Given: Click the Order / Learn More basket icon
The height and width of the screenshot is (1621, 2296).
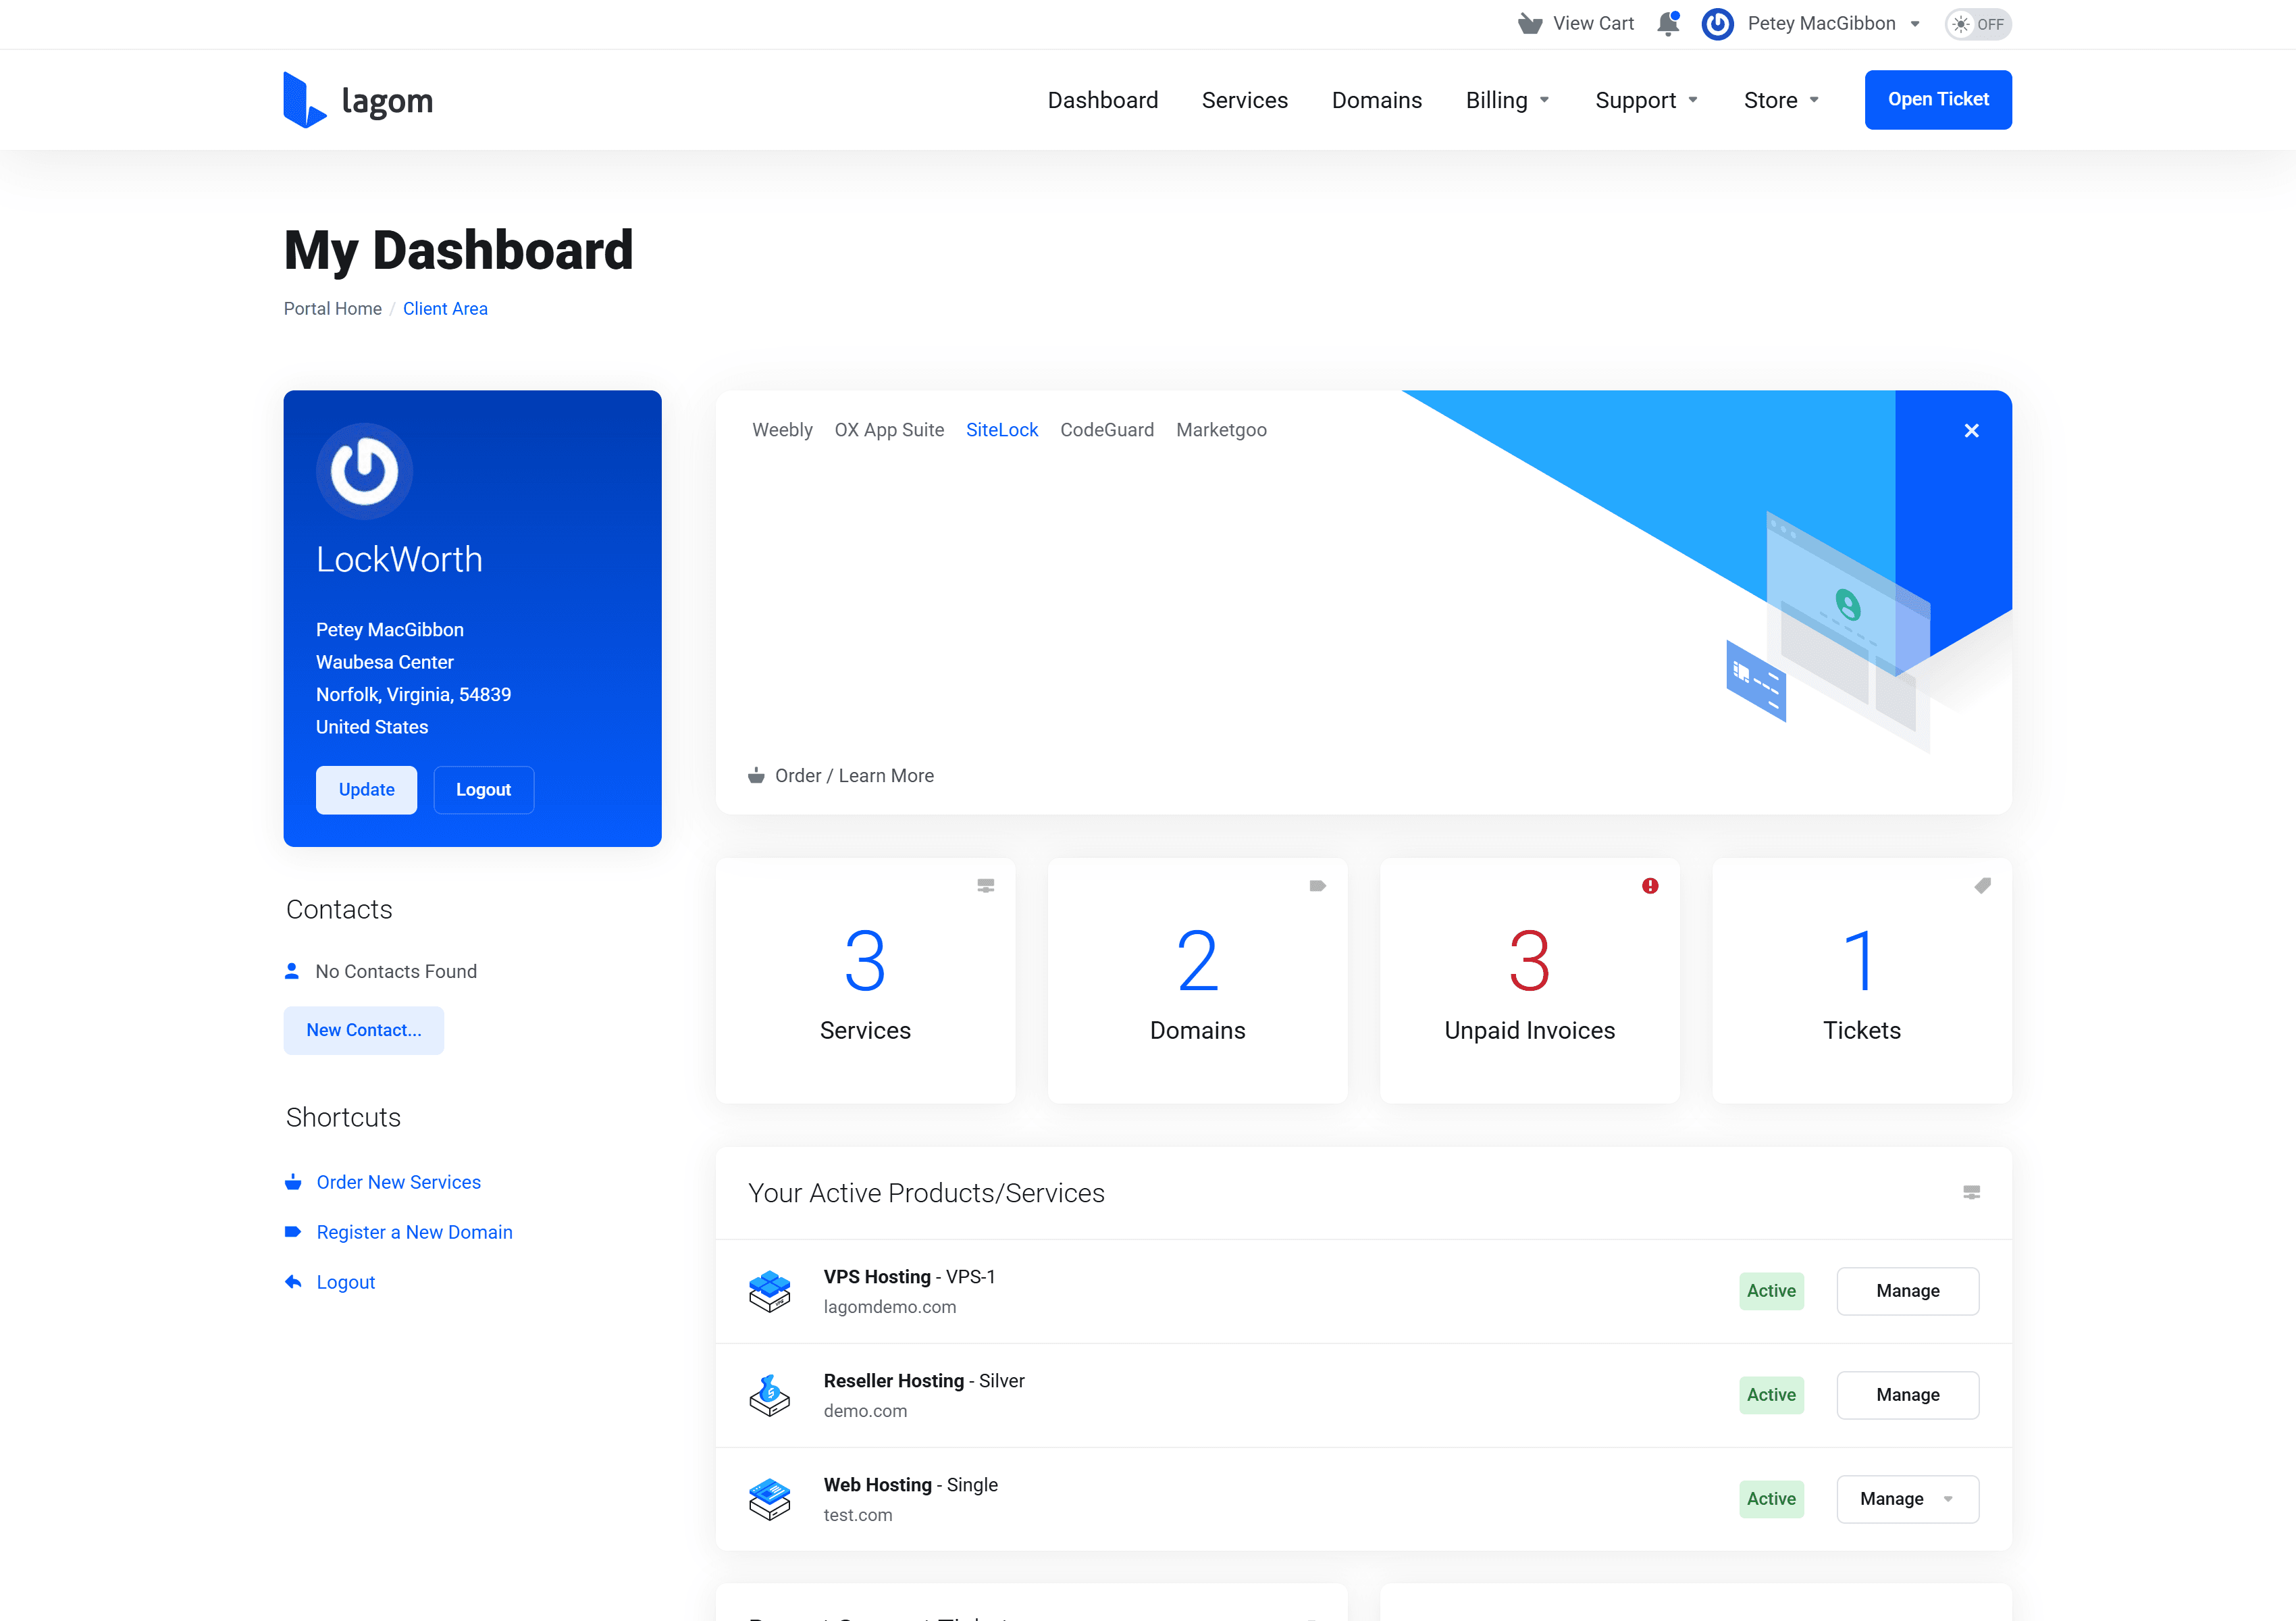Looking at the screenshot, I should pyautogui.click(x=756, y=775).
